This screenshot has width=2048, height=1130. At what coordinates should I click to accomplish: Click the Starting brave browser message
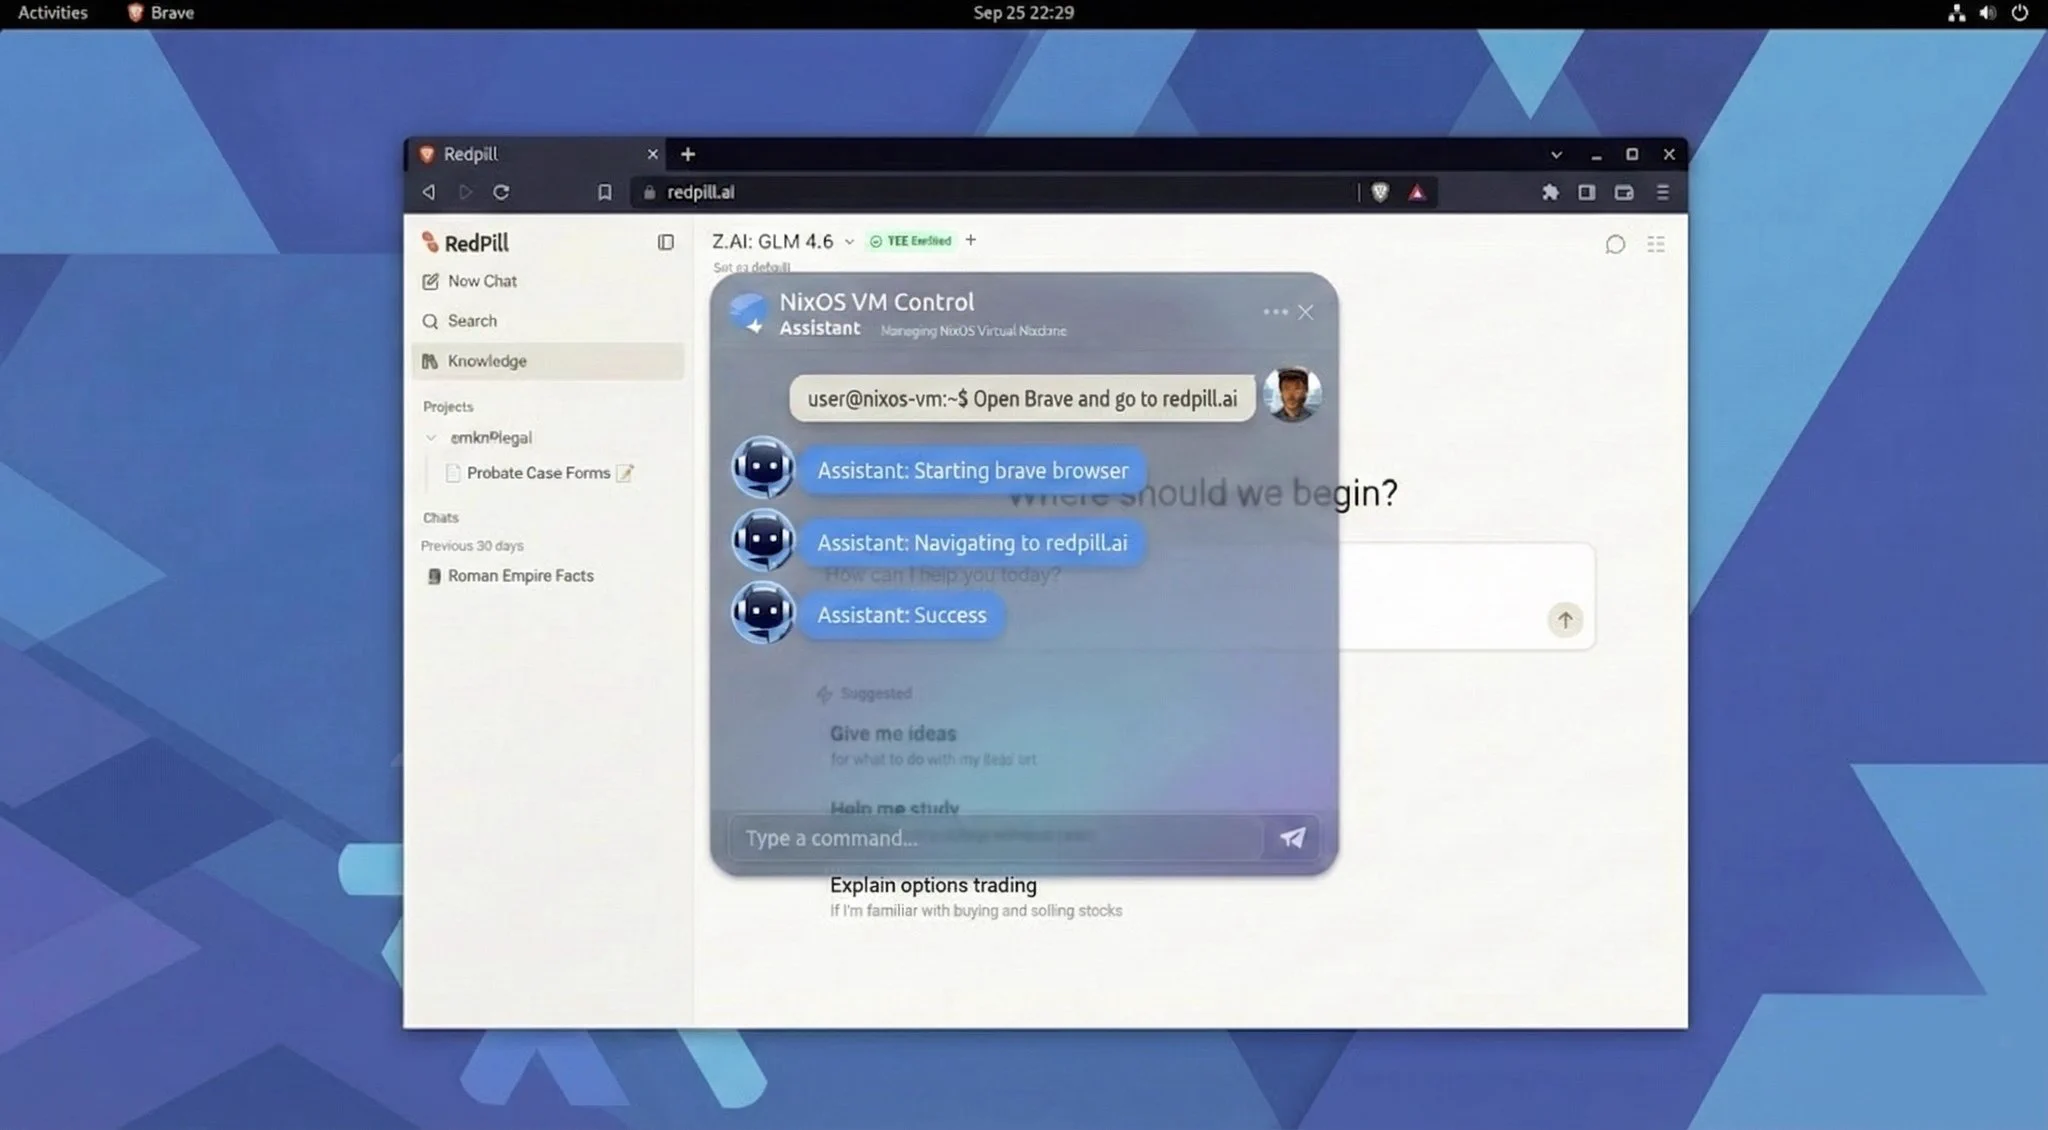(x=973, y=471)
